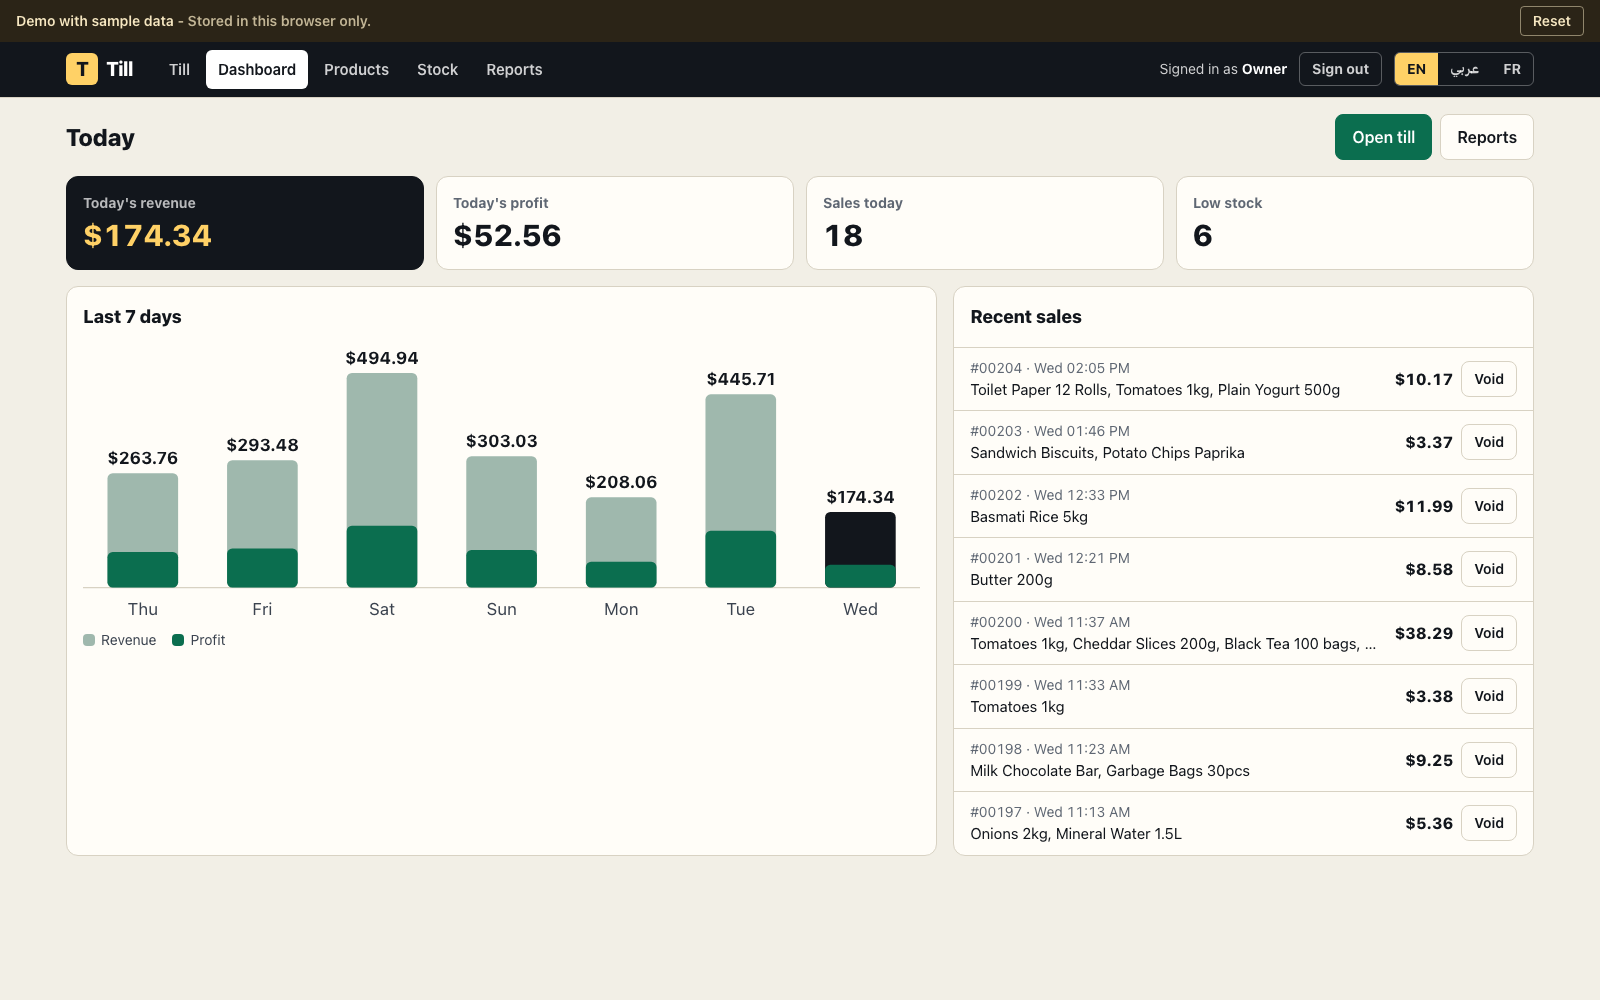1600x1000 pixels.
Task: Click the green Open till button
Action: (1383, 137)
